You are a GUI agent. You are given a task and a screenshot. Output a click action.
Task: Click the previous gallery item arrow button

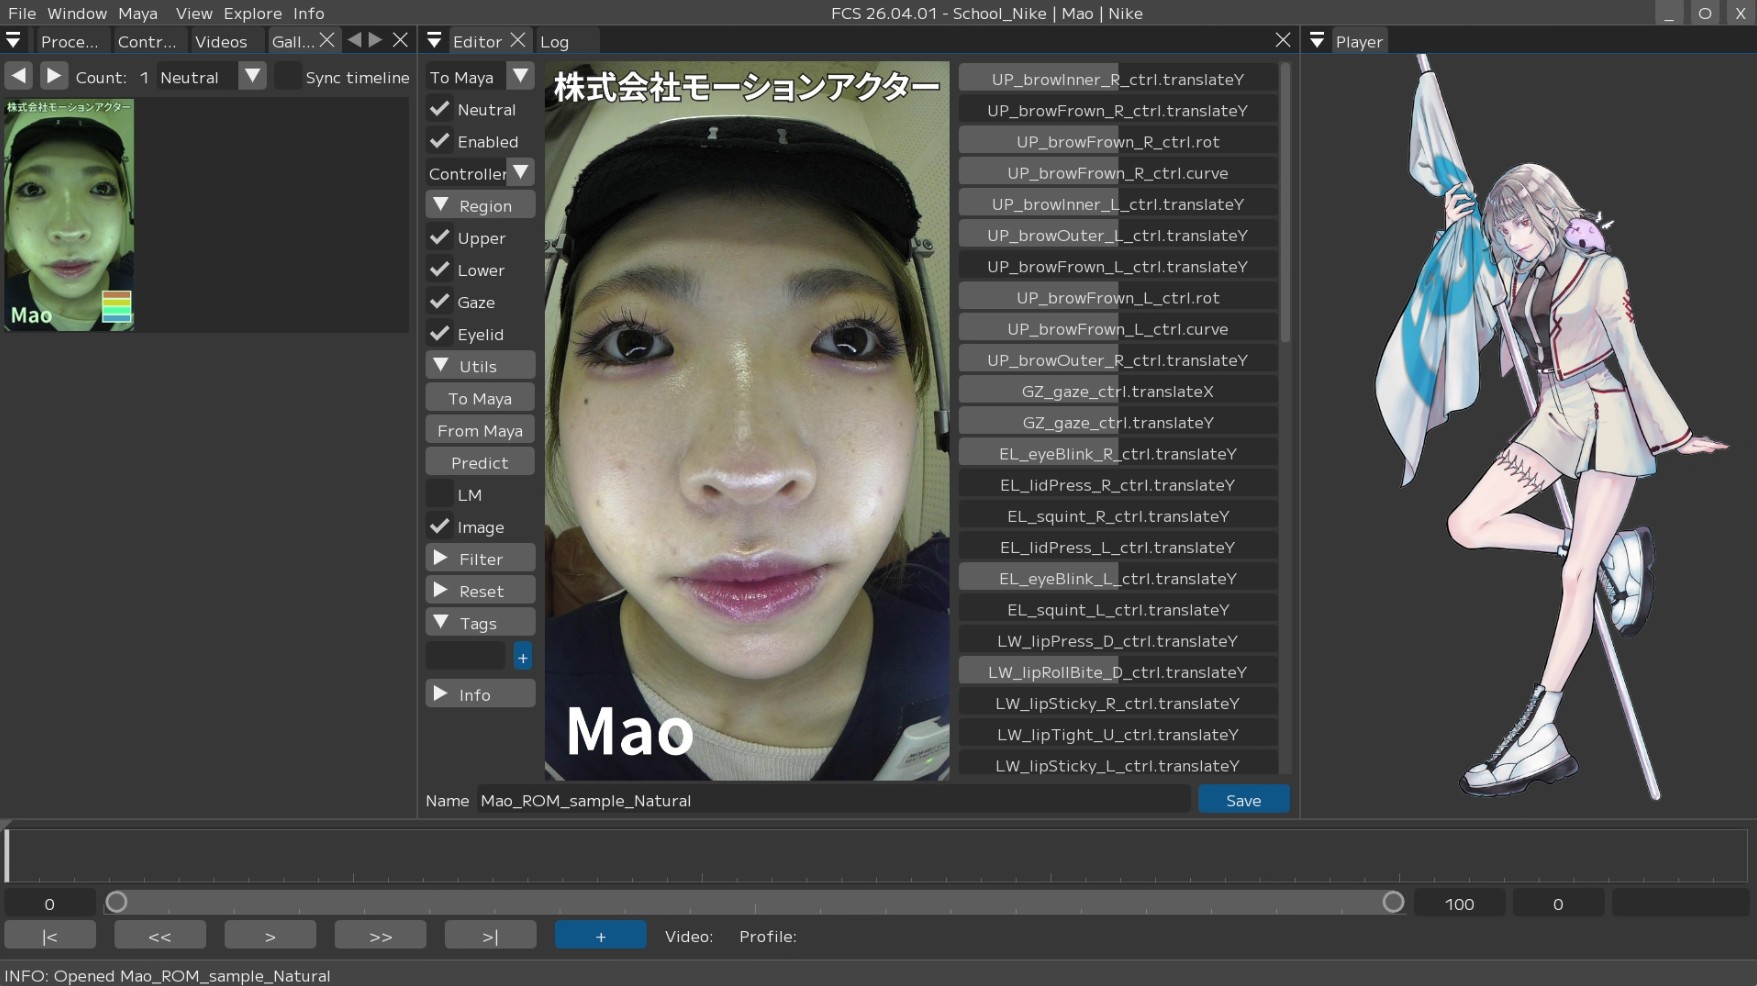click(x=19, y=76)
